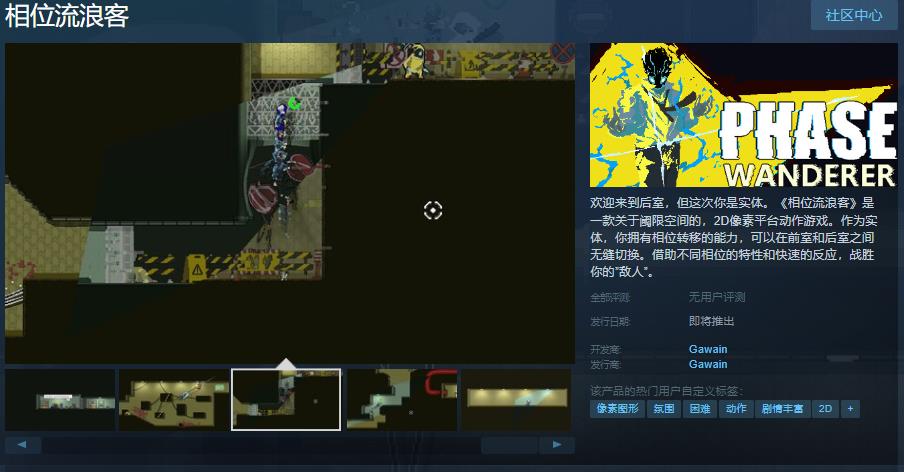Select the first screenshot thumbnail
The width and height of the screenshot is (904, 472).
pos(60,400)
